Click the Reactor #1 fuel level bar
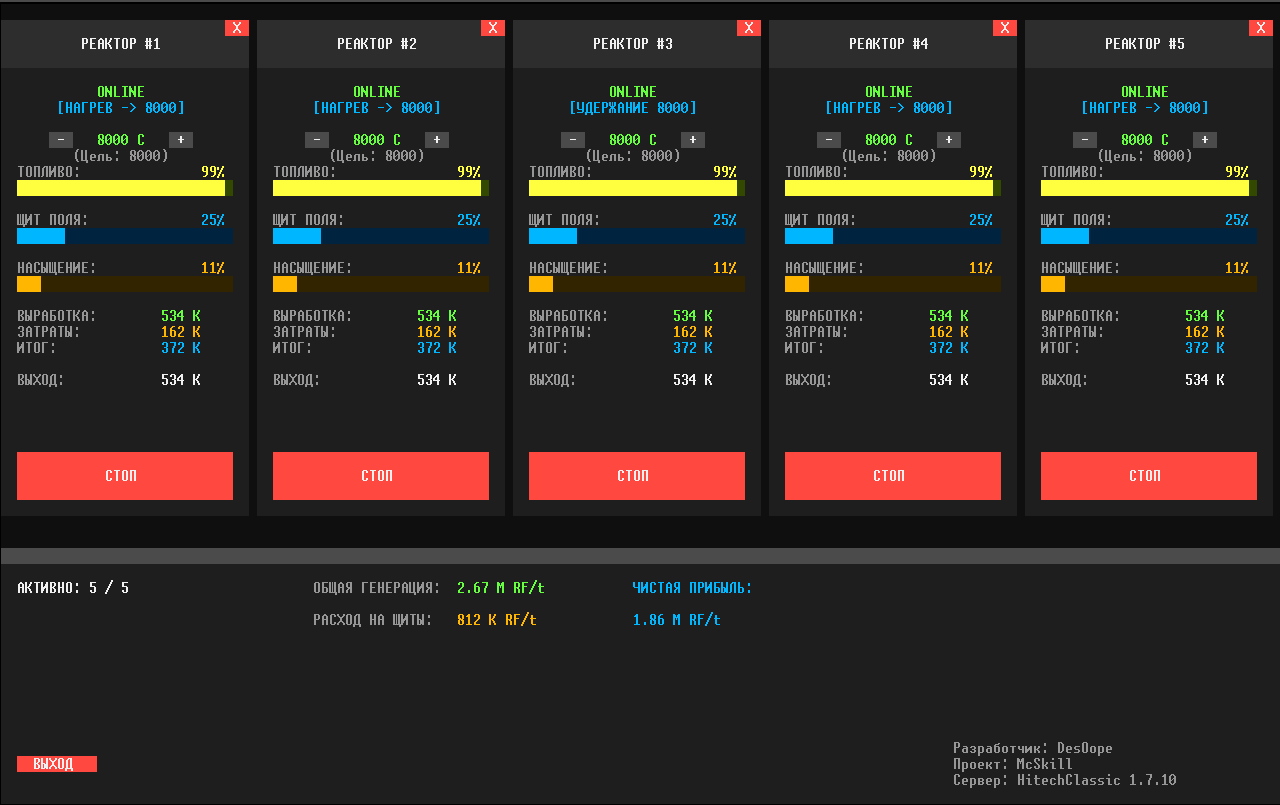This screenshot has height=805, width=1280. 125,188
